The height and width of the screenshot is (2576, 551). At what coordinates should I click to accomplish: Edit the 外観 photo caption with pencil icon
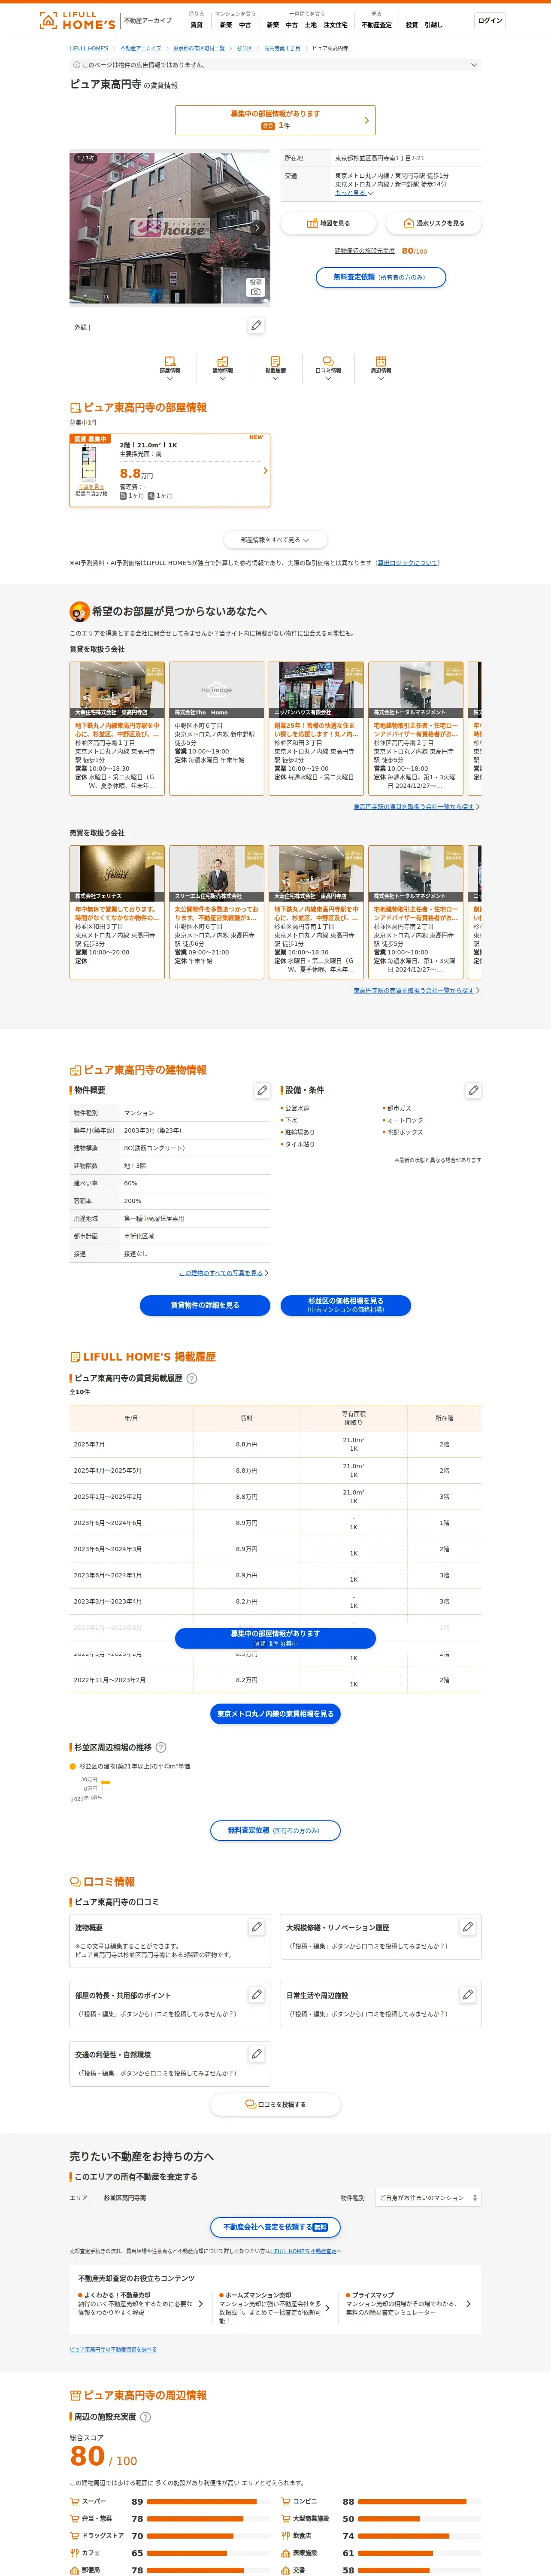point(256,326)
